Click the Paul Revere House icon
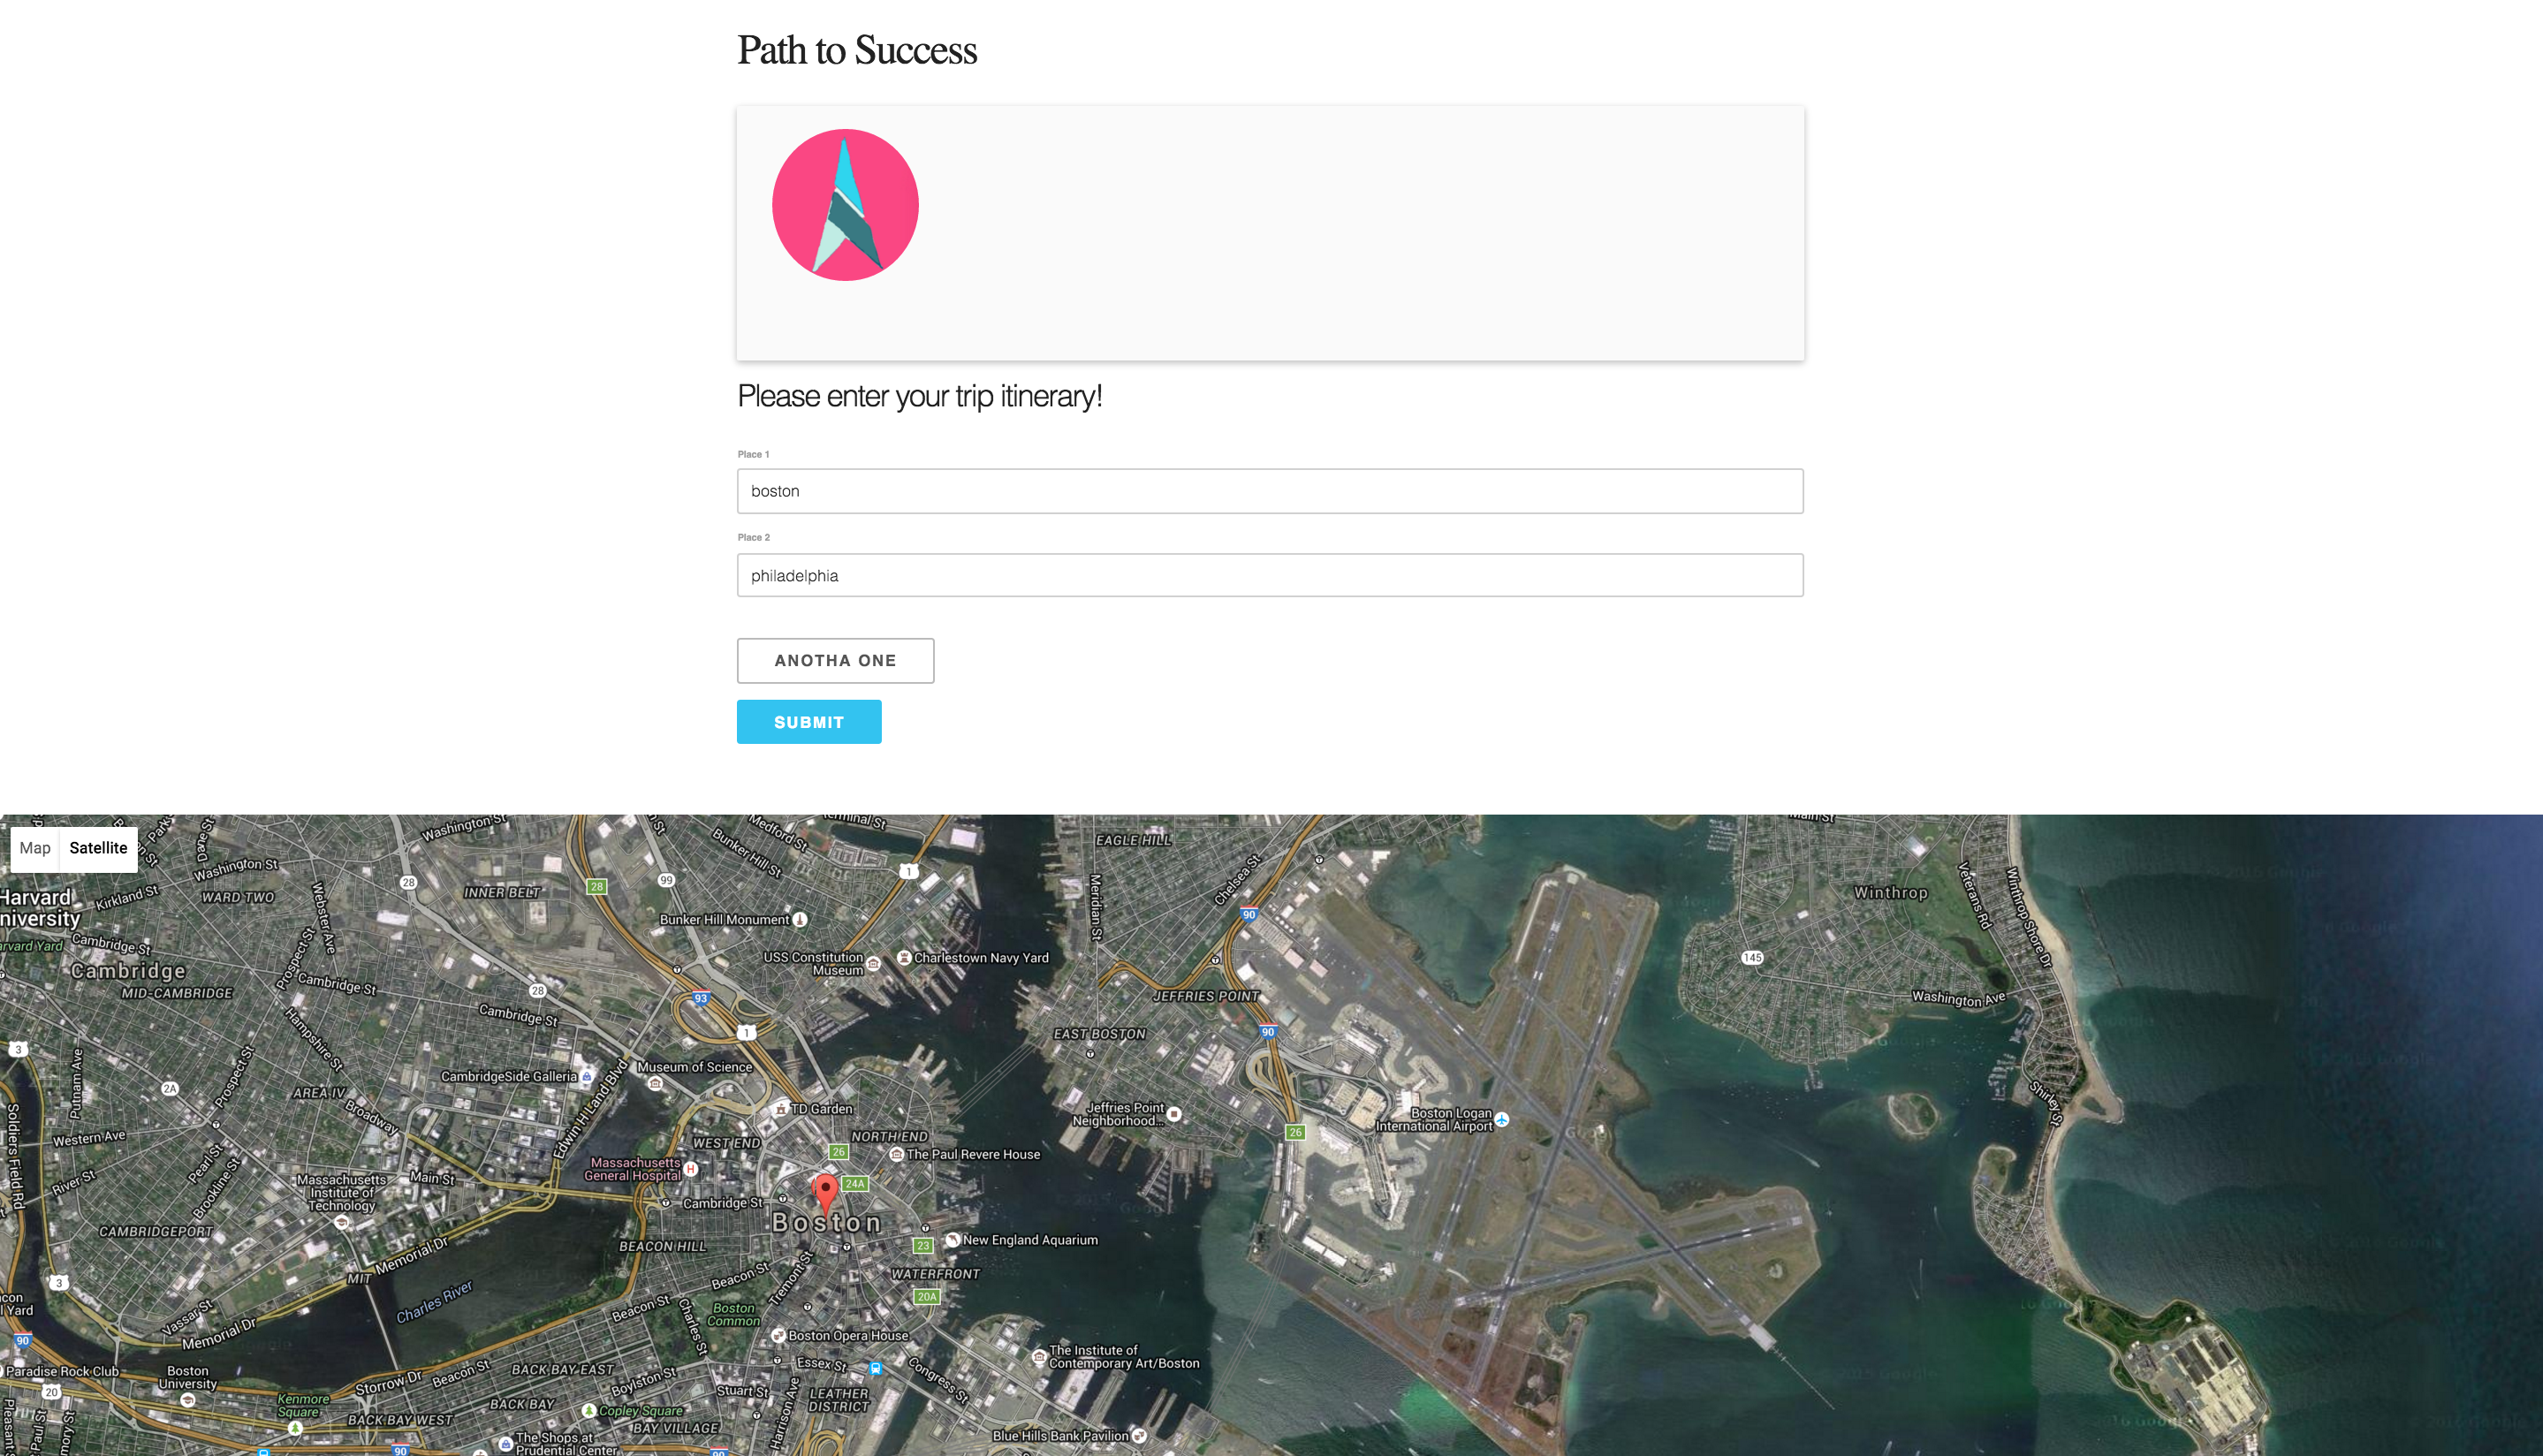This screenshot has width=2543, height=1456. [897, 1154]
